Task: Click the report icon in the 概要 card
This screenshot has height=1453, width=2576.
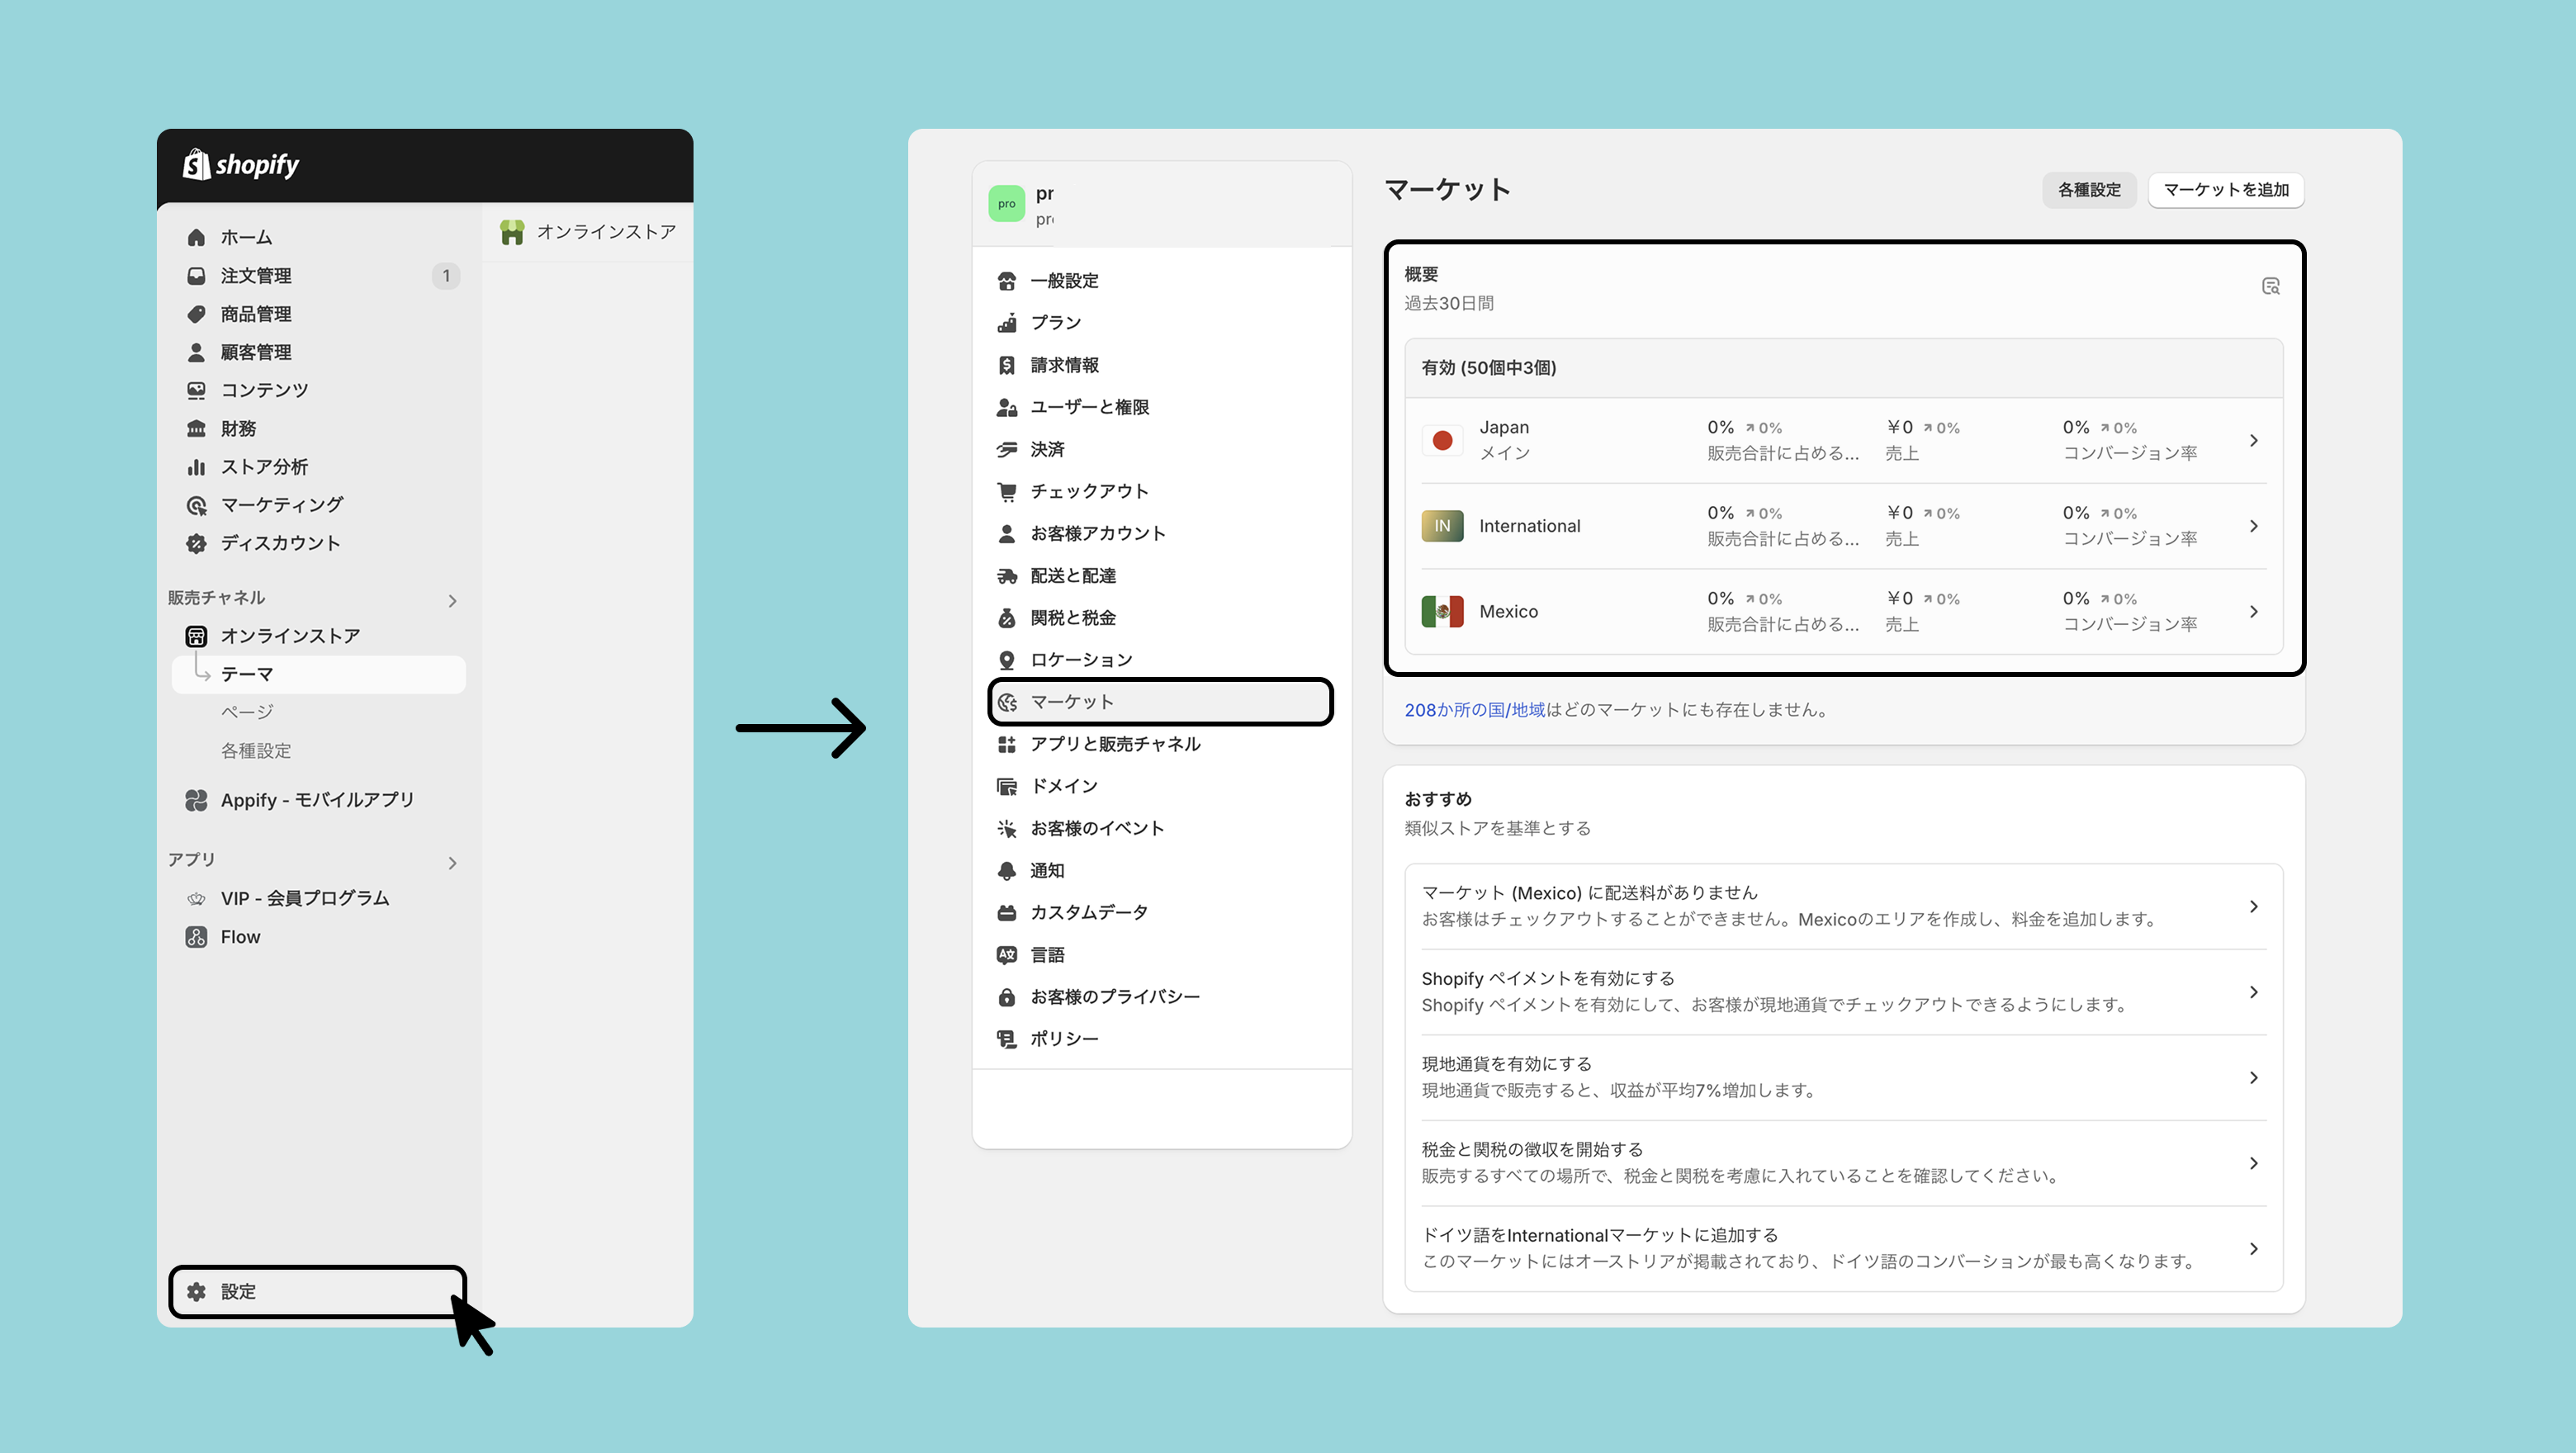Action: 2270,287
